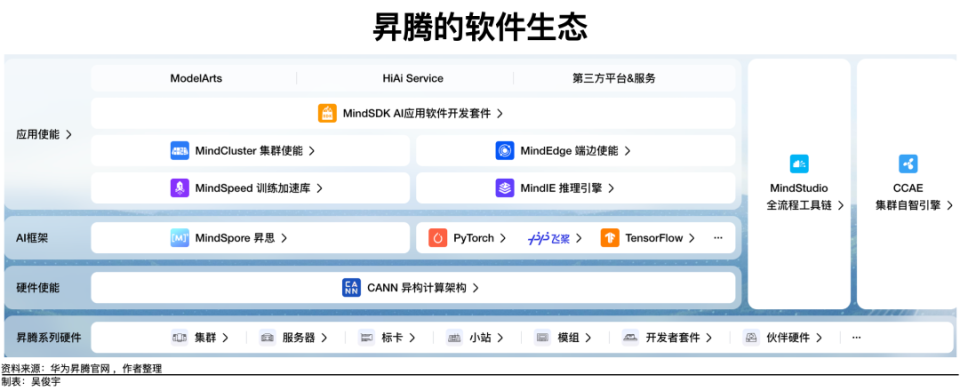This screenshot has height=391, width=960.
Task: Open the PyTorch link
Action: click(x=473, y=238)
